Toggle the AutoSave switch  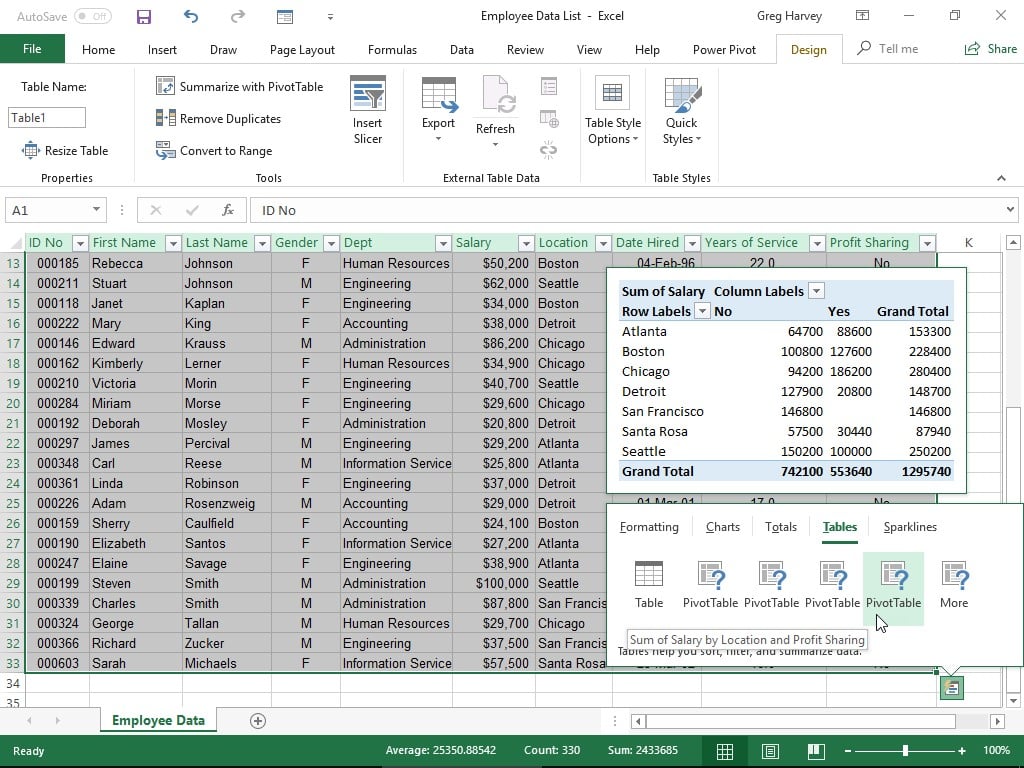click(x=92, y=17)
